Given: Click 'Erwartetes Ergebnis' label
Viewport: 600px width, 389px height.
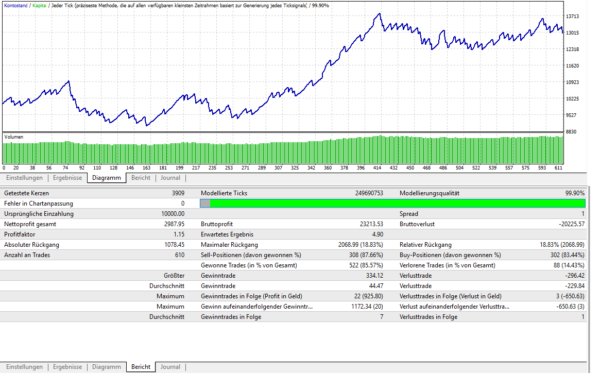Looking at the screenshot, I should coord(227,234).
